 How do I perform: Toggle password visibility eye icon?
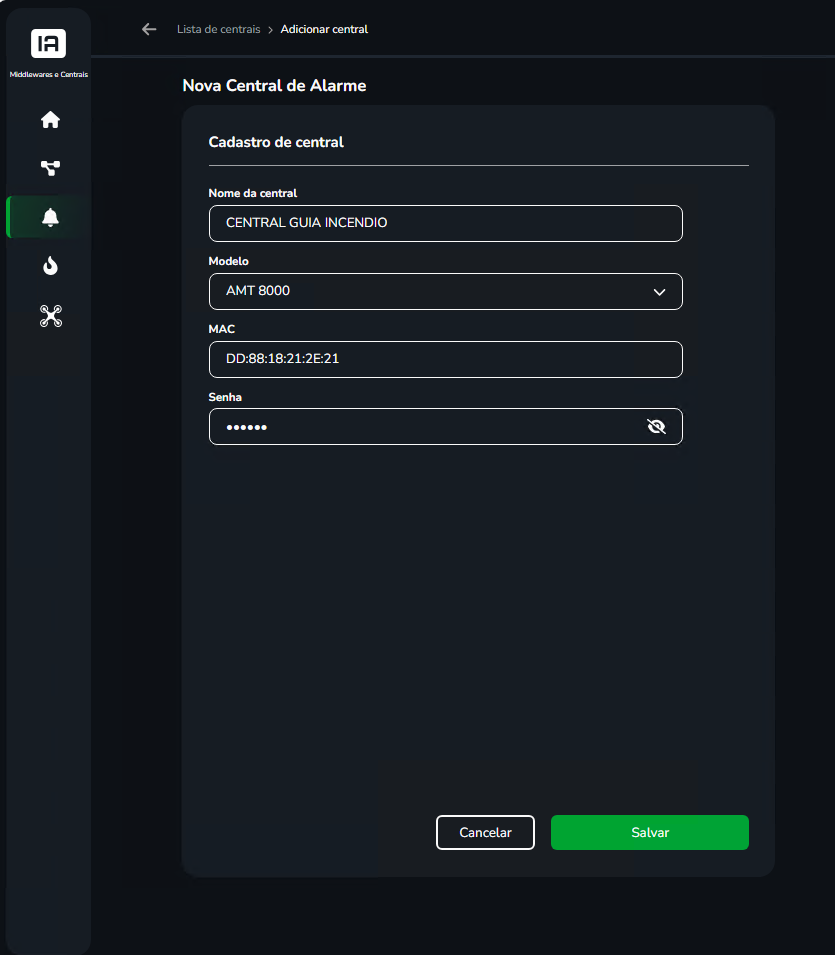pos(657,426)
